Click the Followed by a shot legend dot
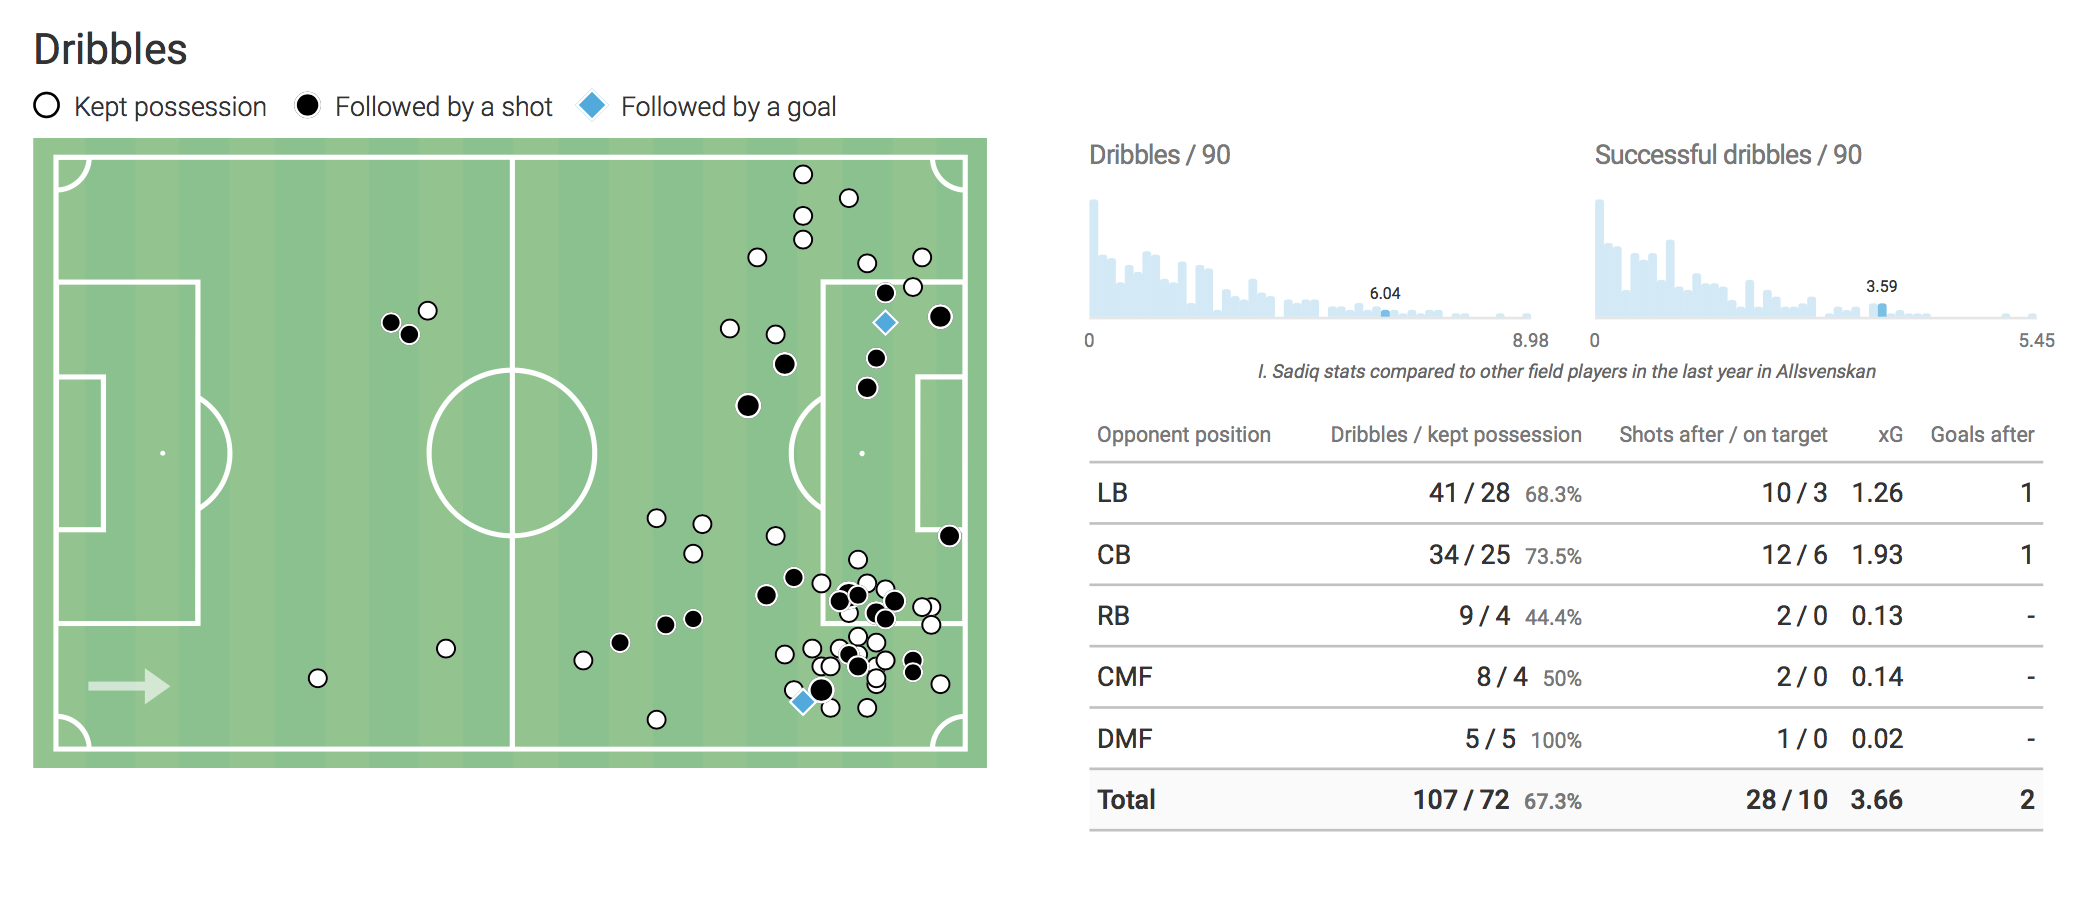Screen dimensions: 2084x910 tap(308, 105)
